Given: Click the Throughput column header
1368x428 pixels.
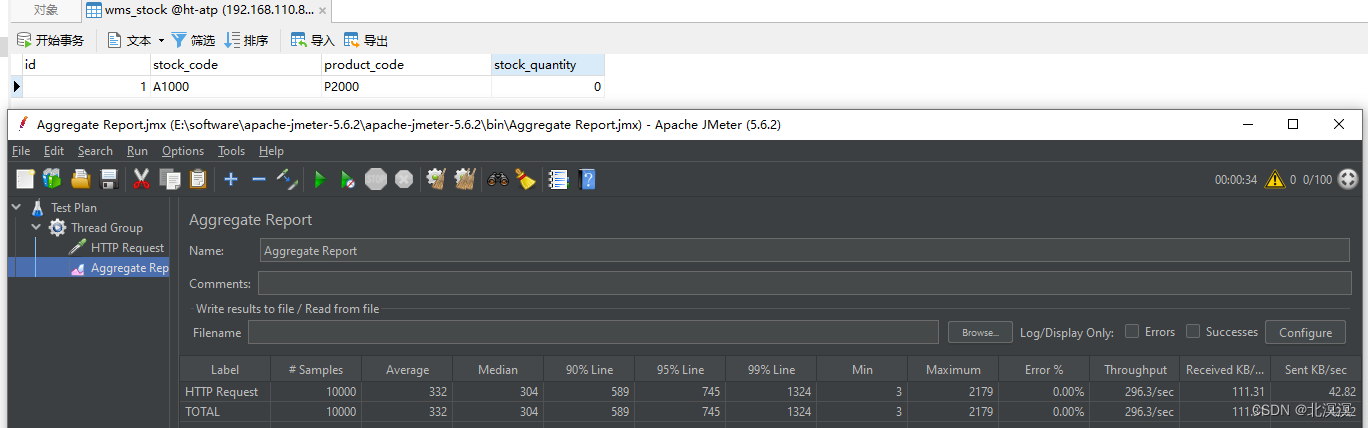Looking at the screenshot, I should tap(1135, 369).
